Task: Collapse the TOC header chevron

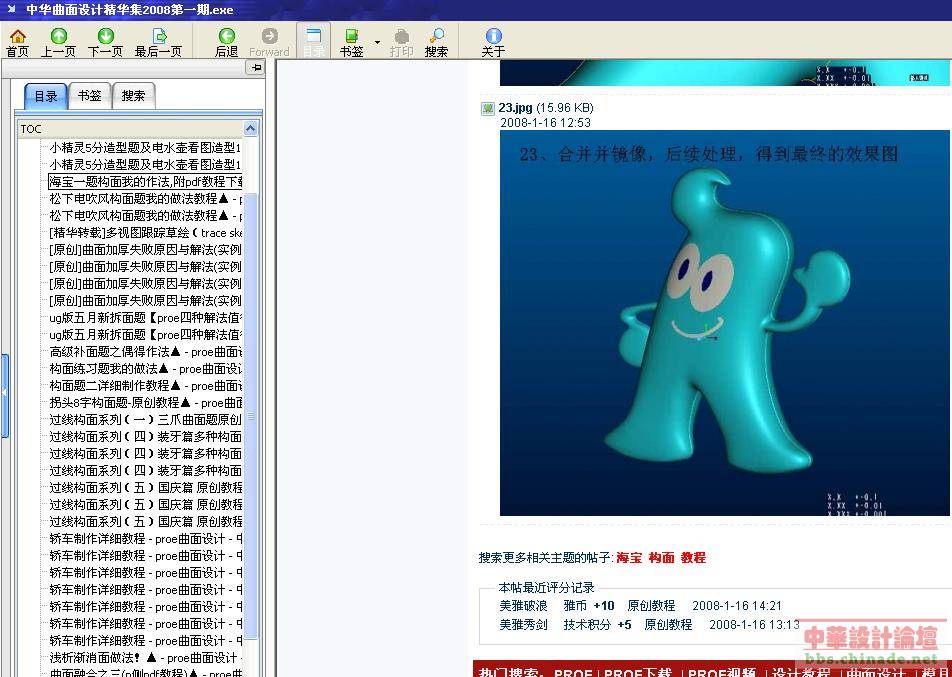Action: pos(250,128)
